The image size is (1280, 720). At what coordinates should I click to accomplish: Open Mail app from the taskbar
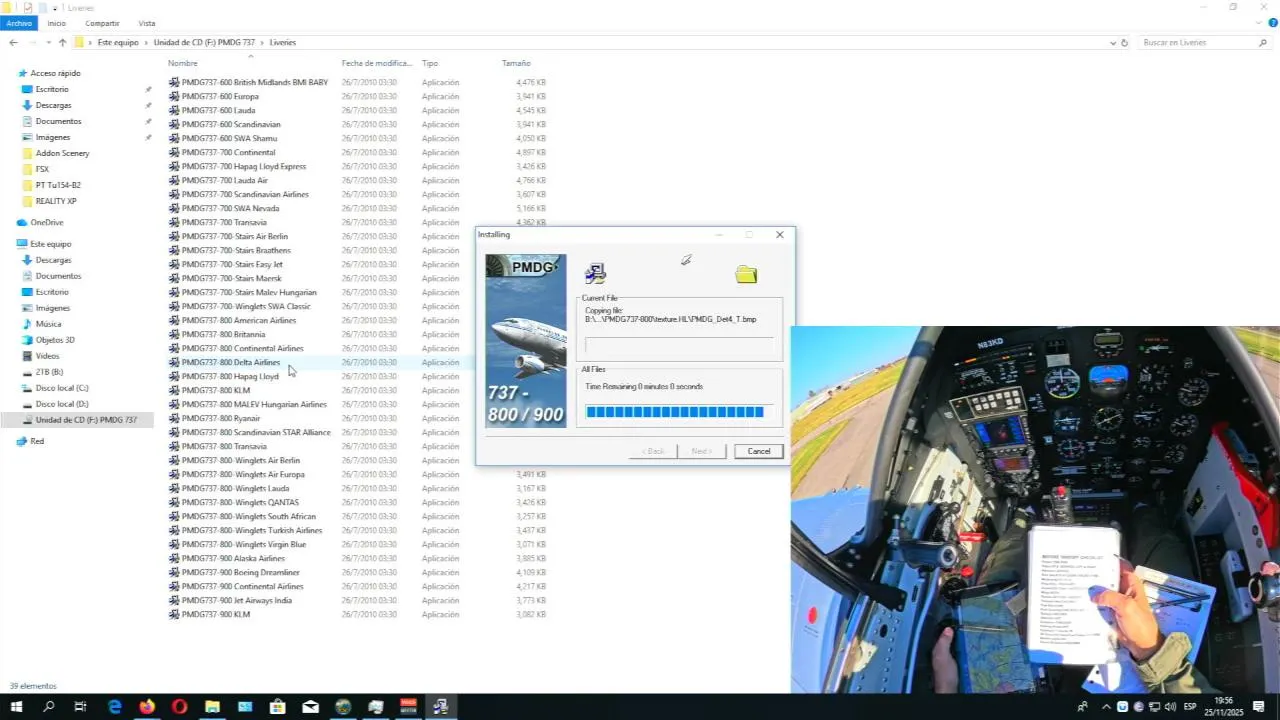click(x=311, y=707)
